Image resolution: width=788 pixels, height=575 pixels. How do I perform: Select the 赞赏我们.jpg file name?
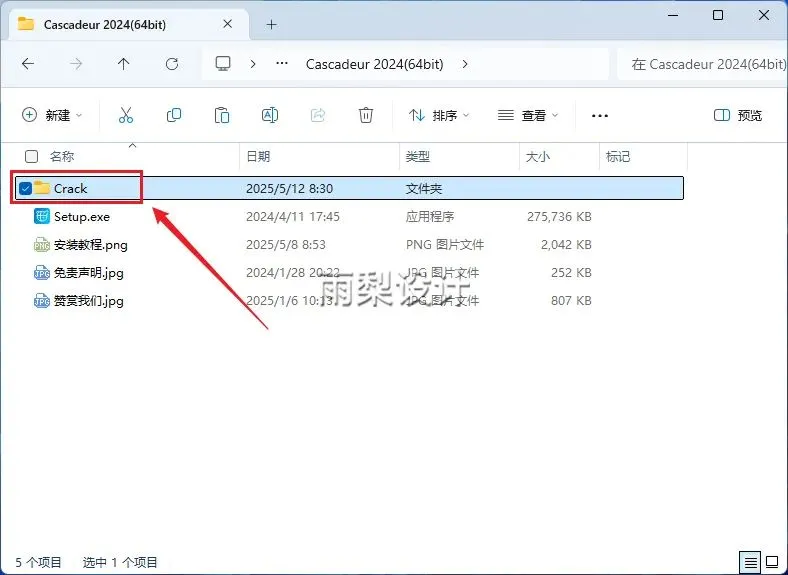point(88,301)
